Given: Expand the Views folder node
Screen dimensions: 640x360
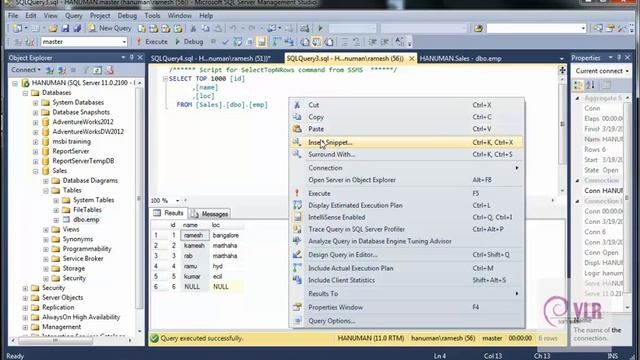Looking at the screenshot, I should (46, 230).
